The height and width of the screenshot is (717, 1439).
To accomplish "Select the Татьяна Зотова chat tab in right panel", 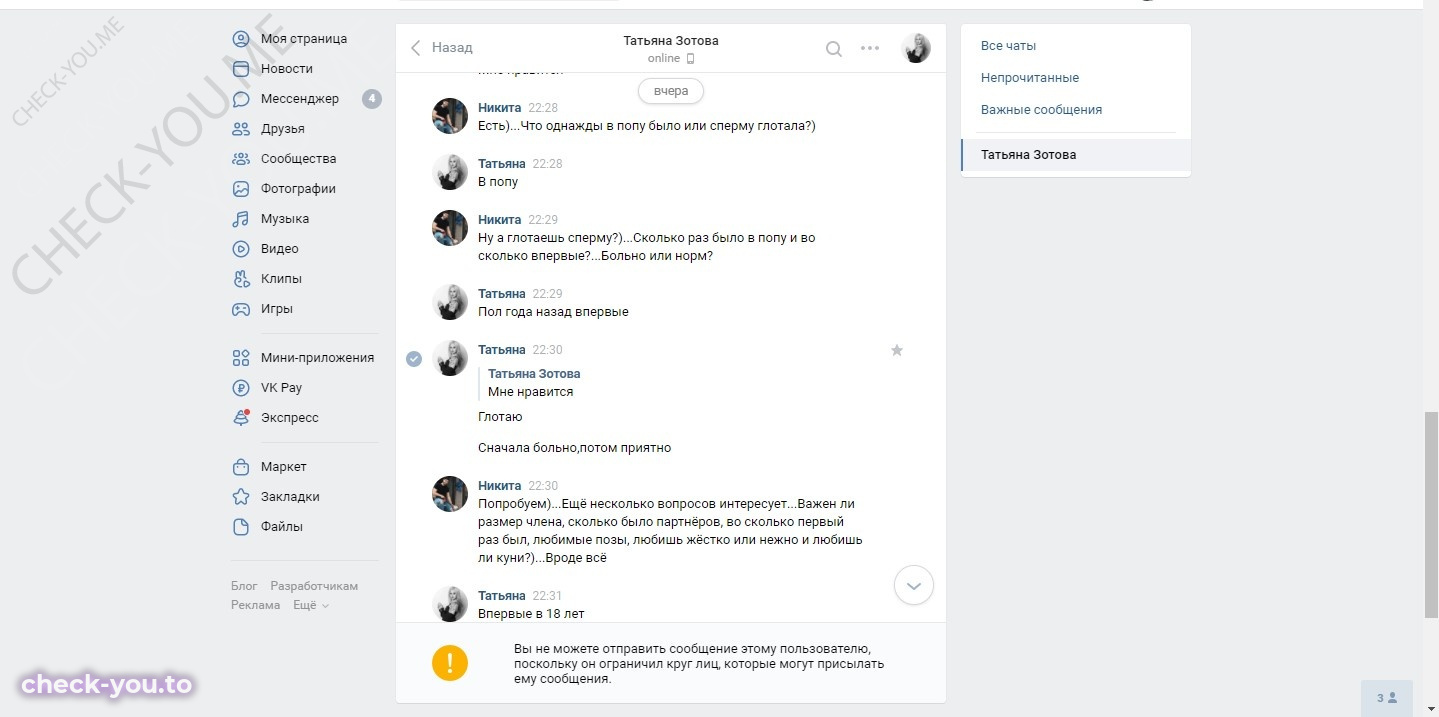I will [x=1076, y=155].
